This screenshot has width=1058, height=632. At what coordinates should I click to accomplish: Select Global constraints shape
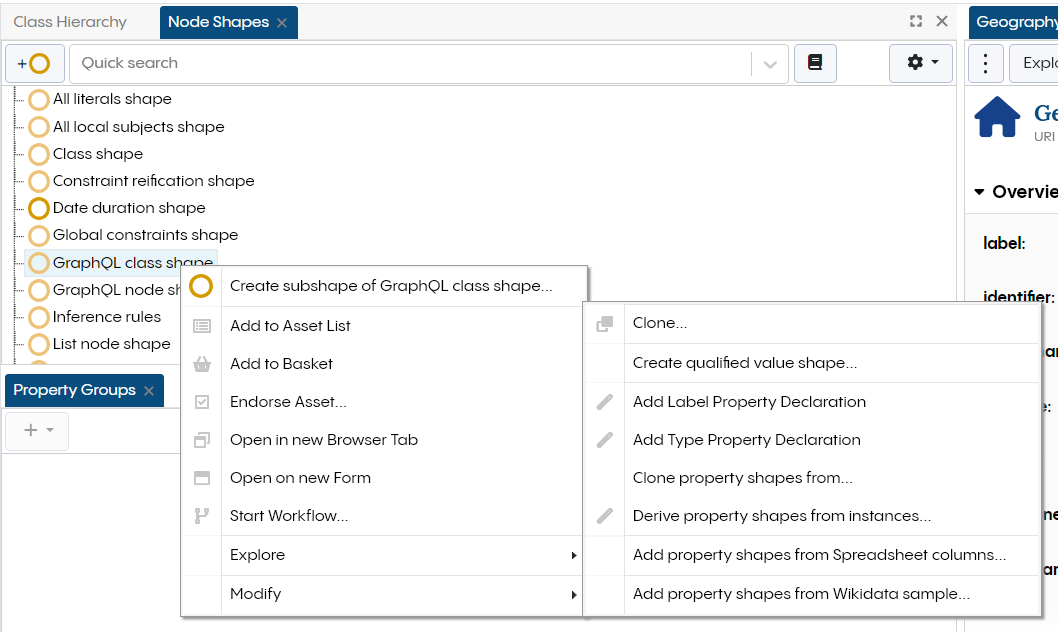point(145,235)
